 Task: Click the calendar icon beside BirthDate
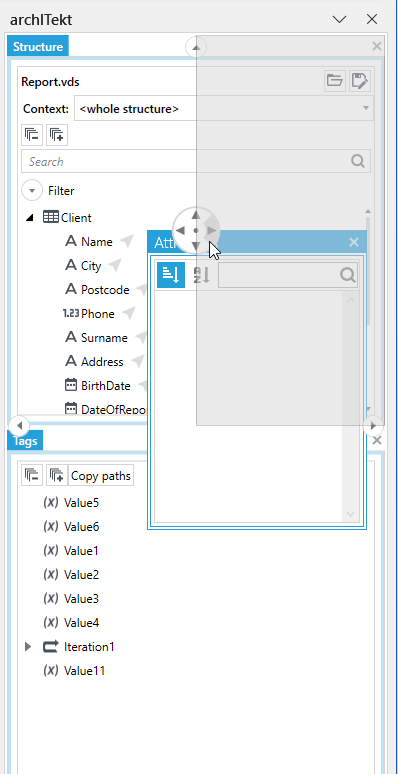(x=71, y=385)
